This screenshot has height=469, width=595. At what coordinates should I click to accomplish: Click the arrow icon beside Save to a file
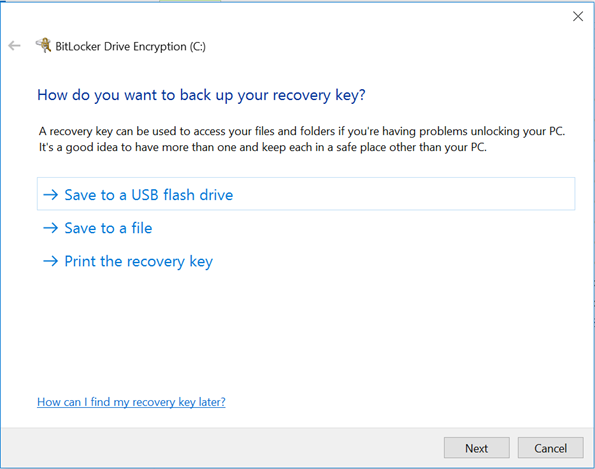[50, 228]
